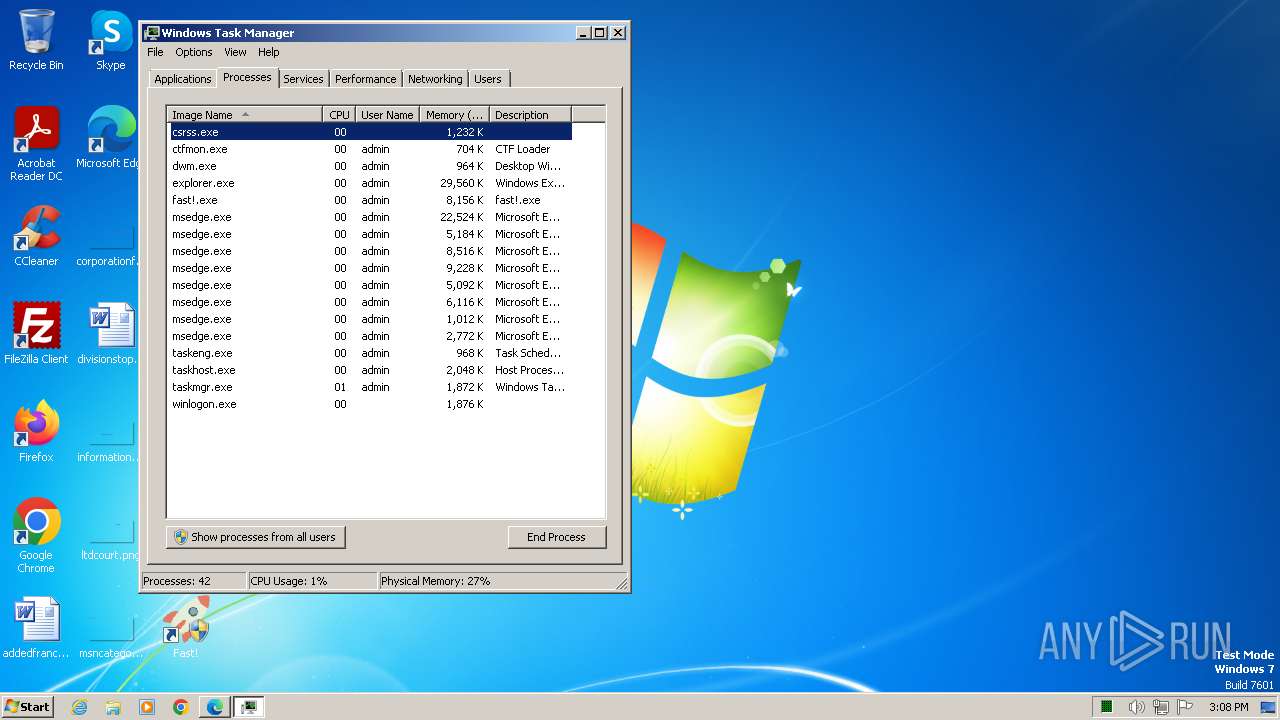Select msedge.exe using 1,012 K memory
The width and height of the screenshot is (1280, 720).
(x=370, y=319)
